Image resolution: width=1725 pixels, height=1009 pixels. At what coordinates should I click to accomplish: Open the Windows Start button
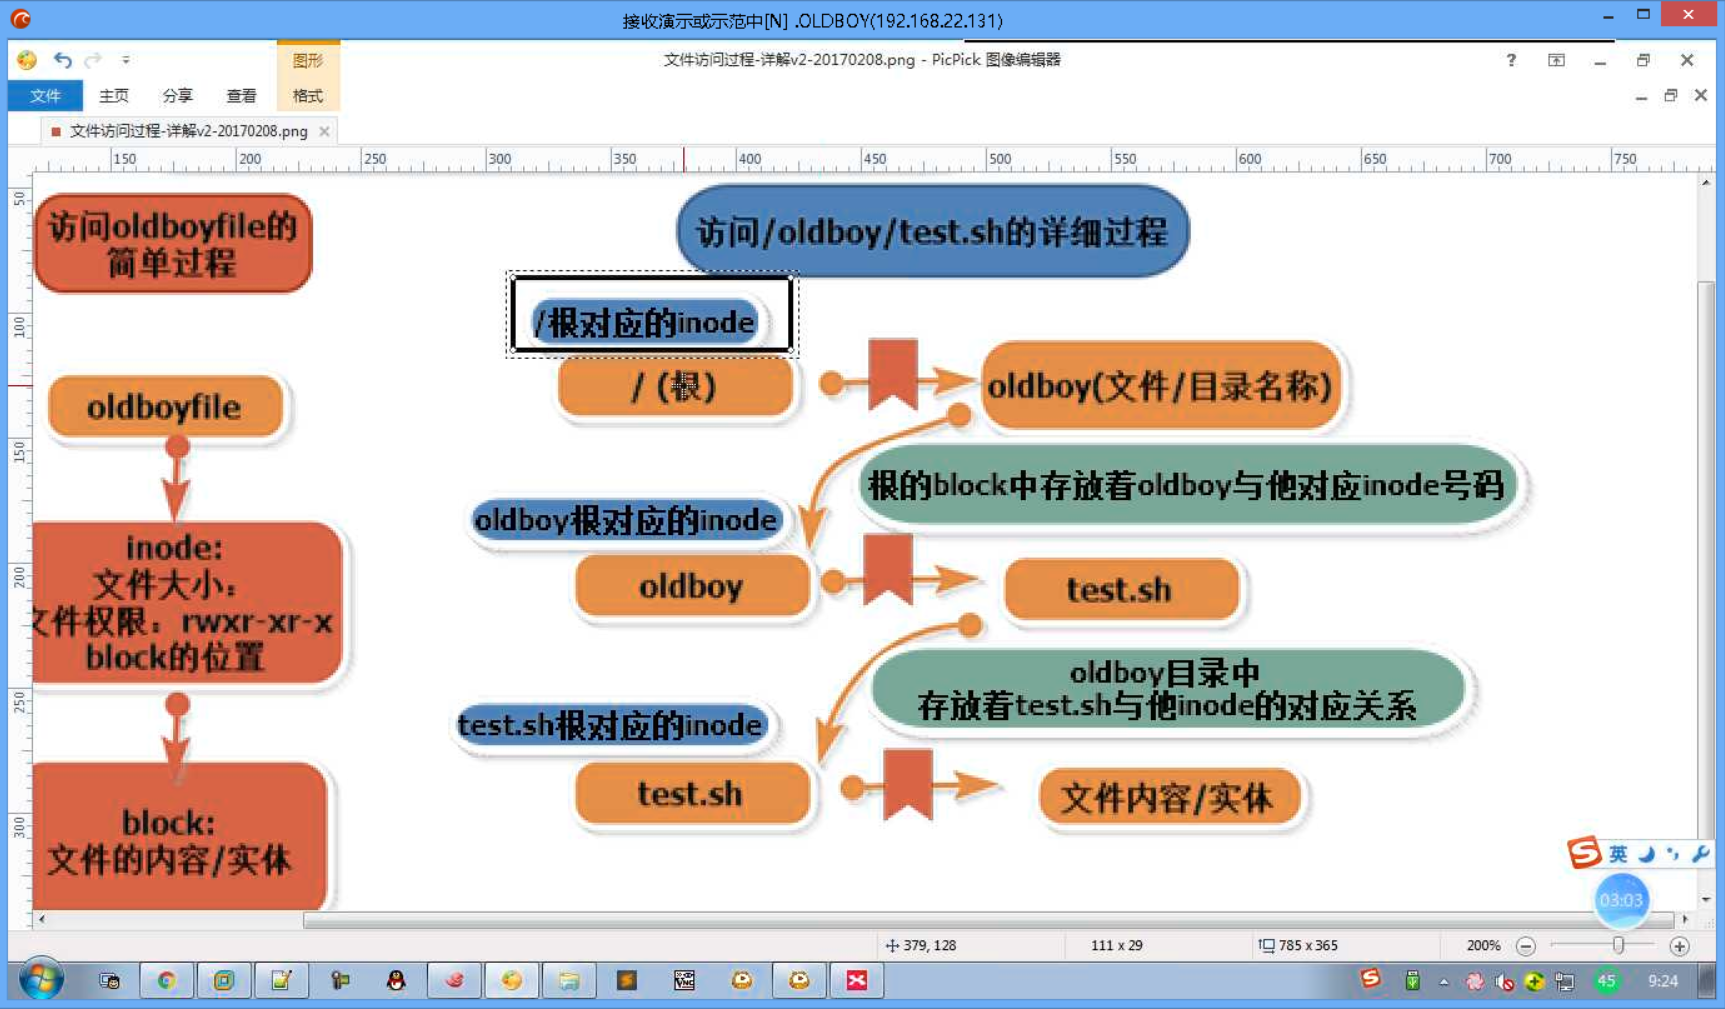click(x=41, y=980)
